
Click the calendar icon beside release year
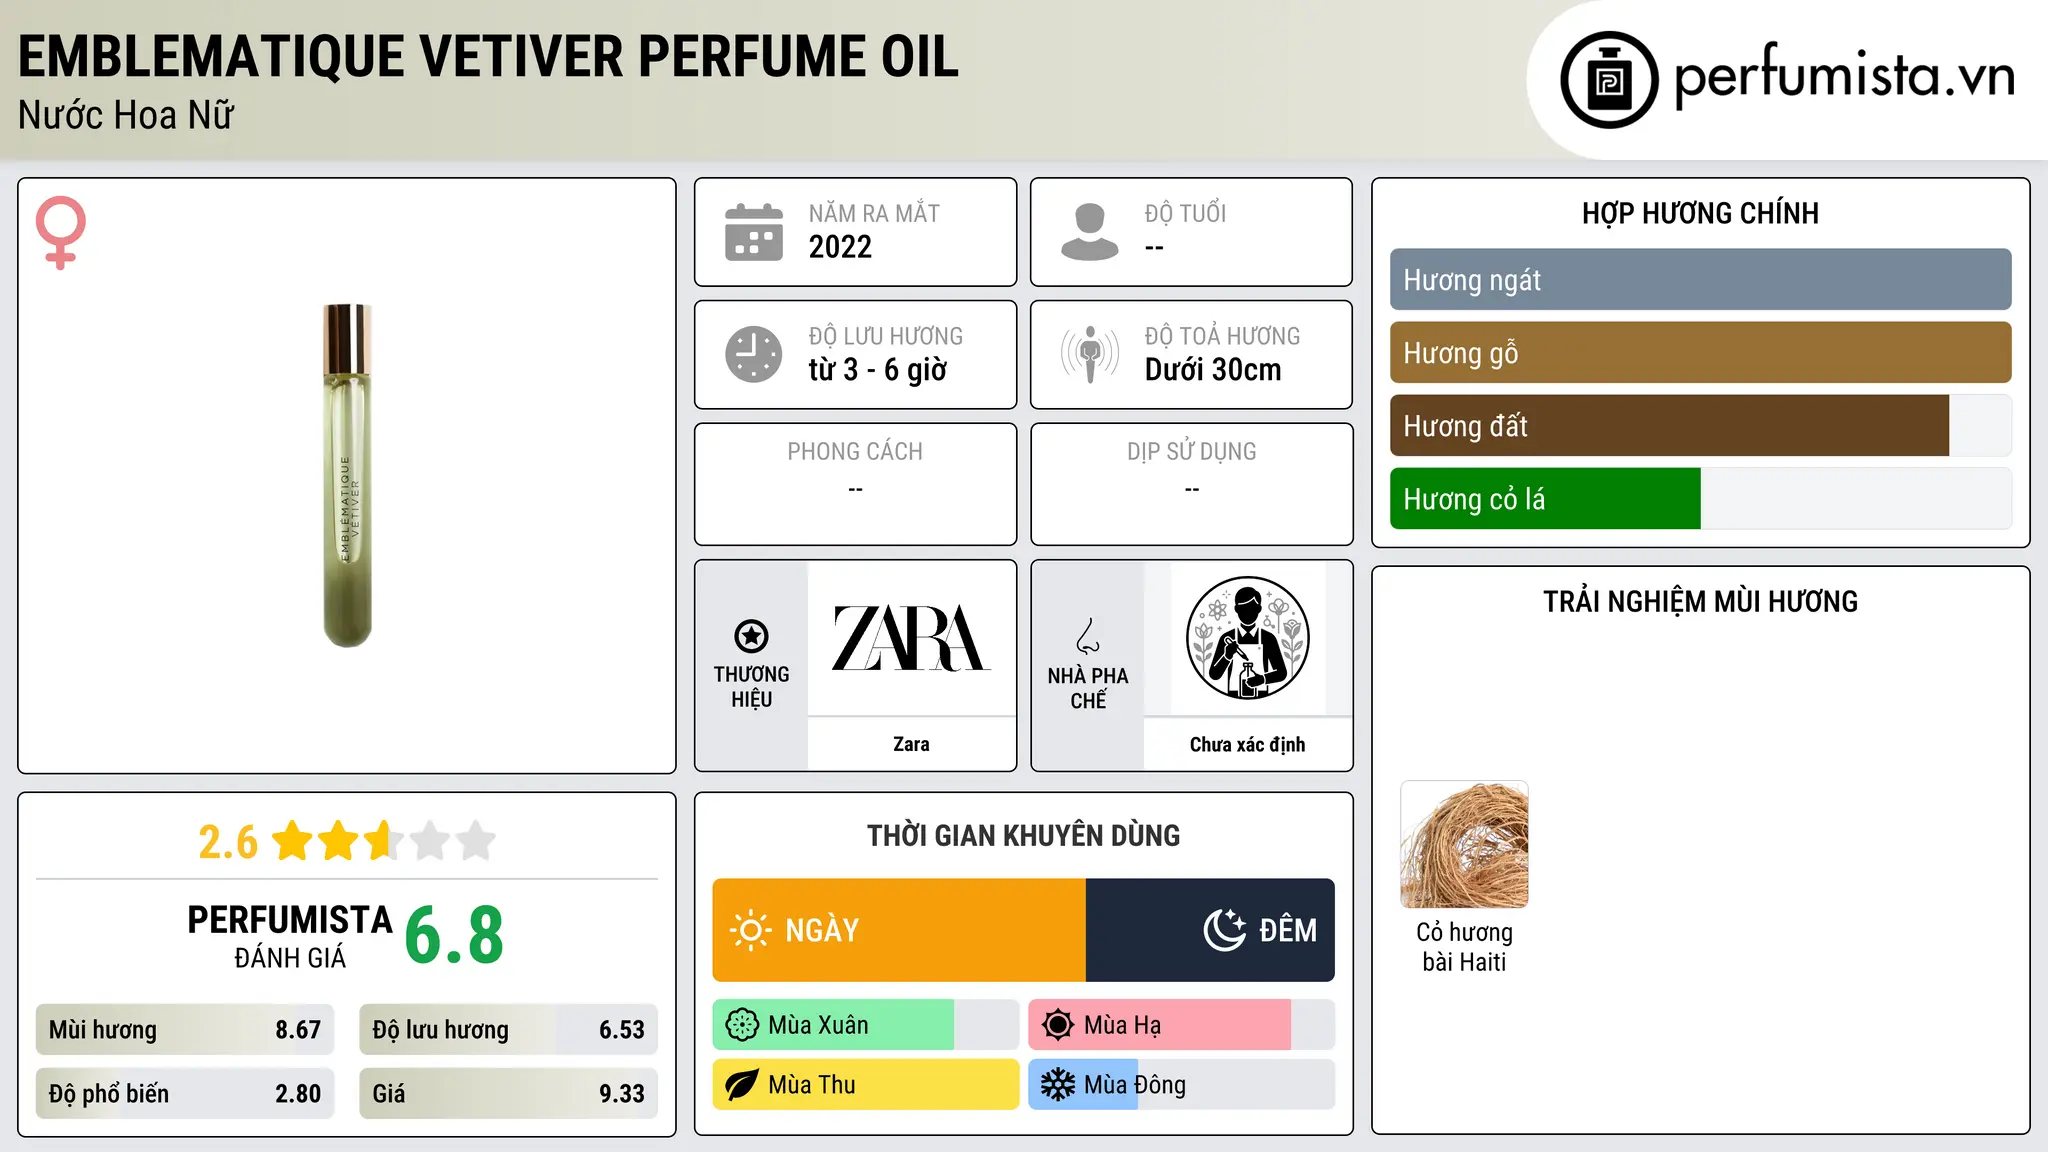(x=754, y=232)
